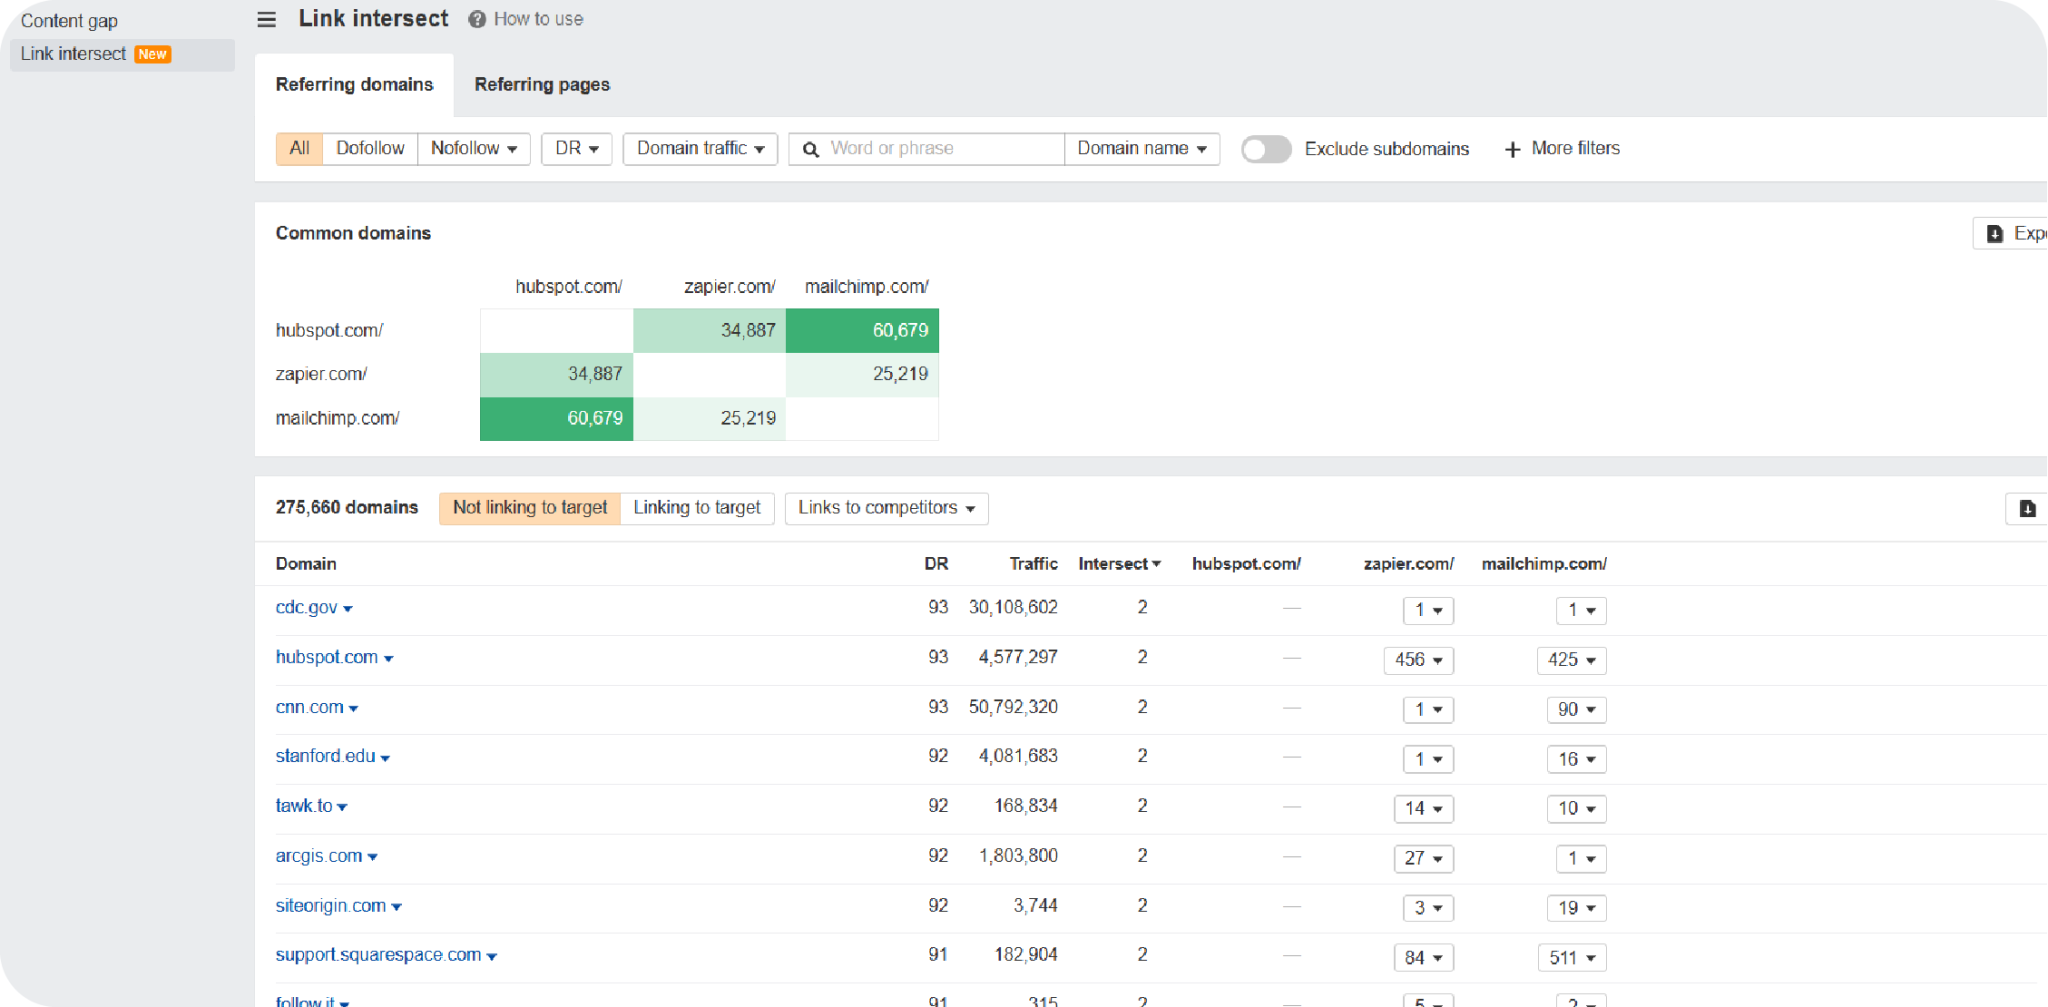Open the Nofollow dropdown

pos(474,149)
